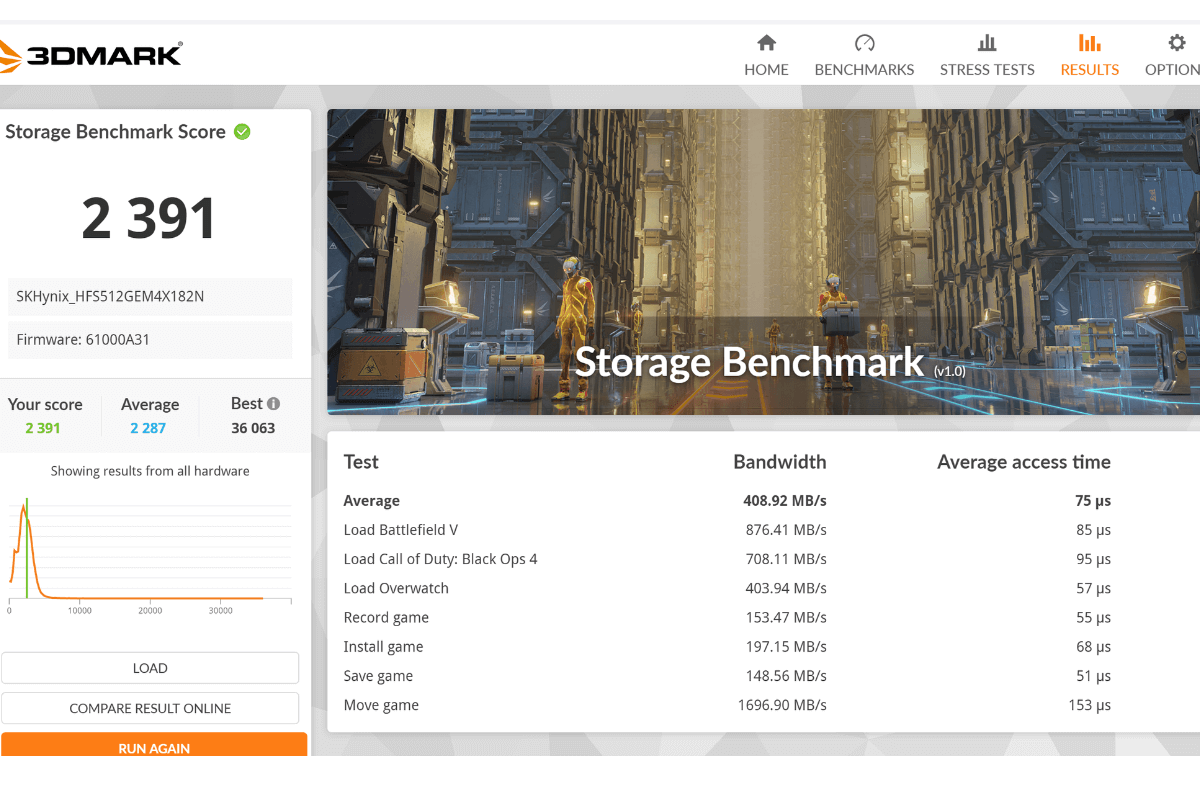Open the Options gear icon
The image size is (1200, 800).
click(1176, 41)
